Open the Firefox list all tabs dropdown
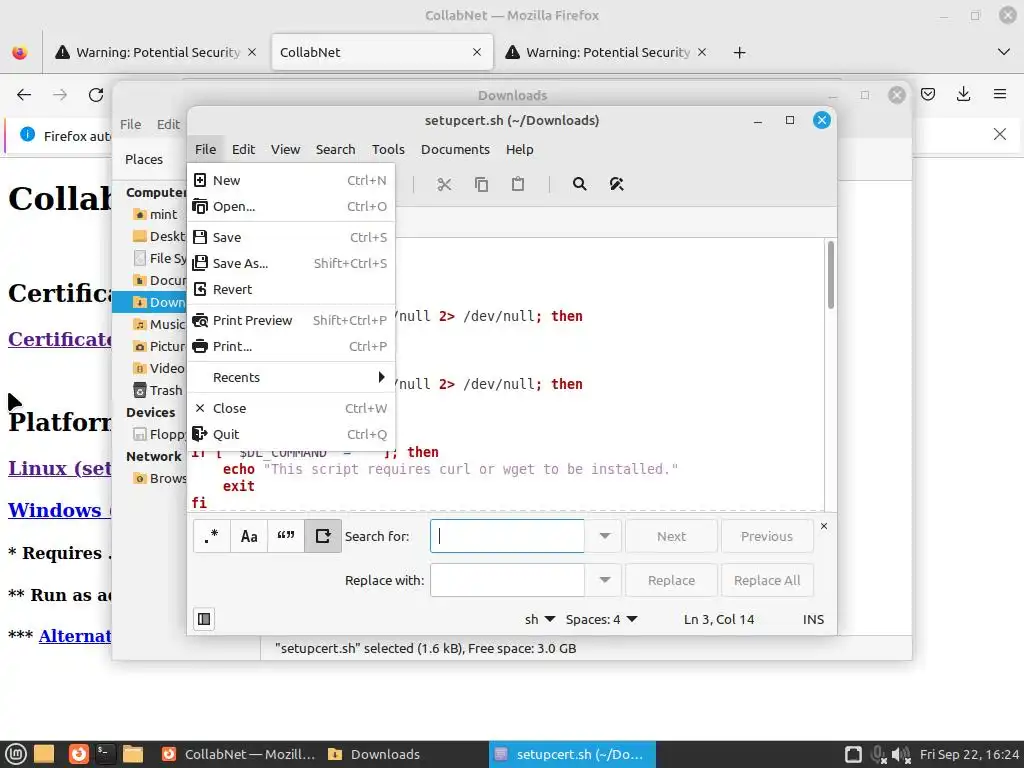The image size is (1024, 768). (1004, 52)
